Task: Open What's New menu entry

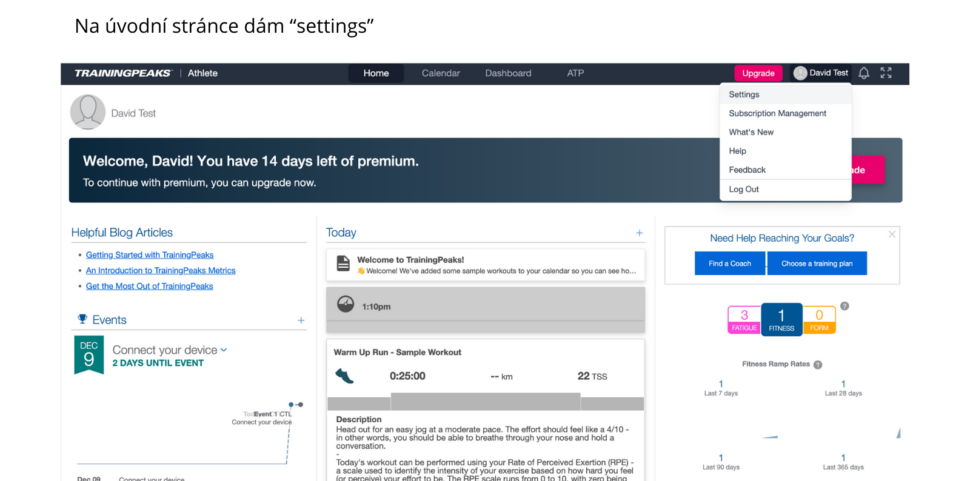Action: [785, 132]
